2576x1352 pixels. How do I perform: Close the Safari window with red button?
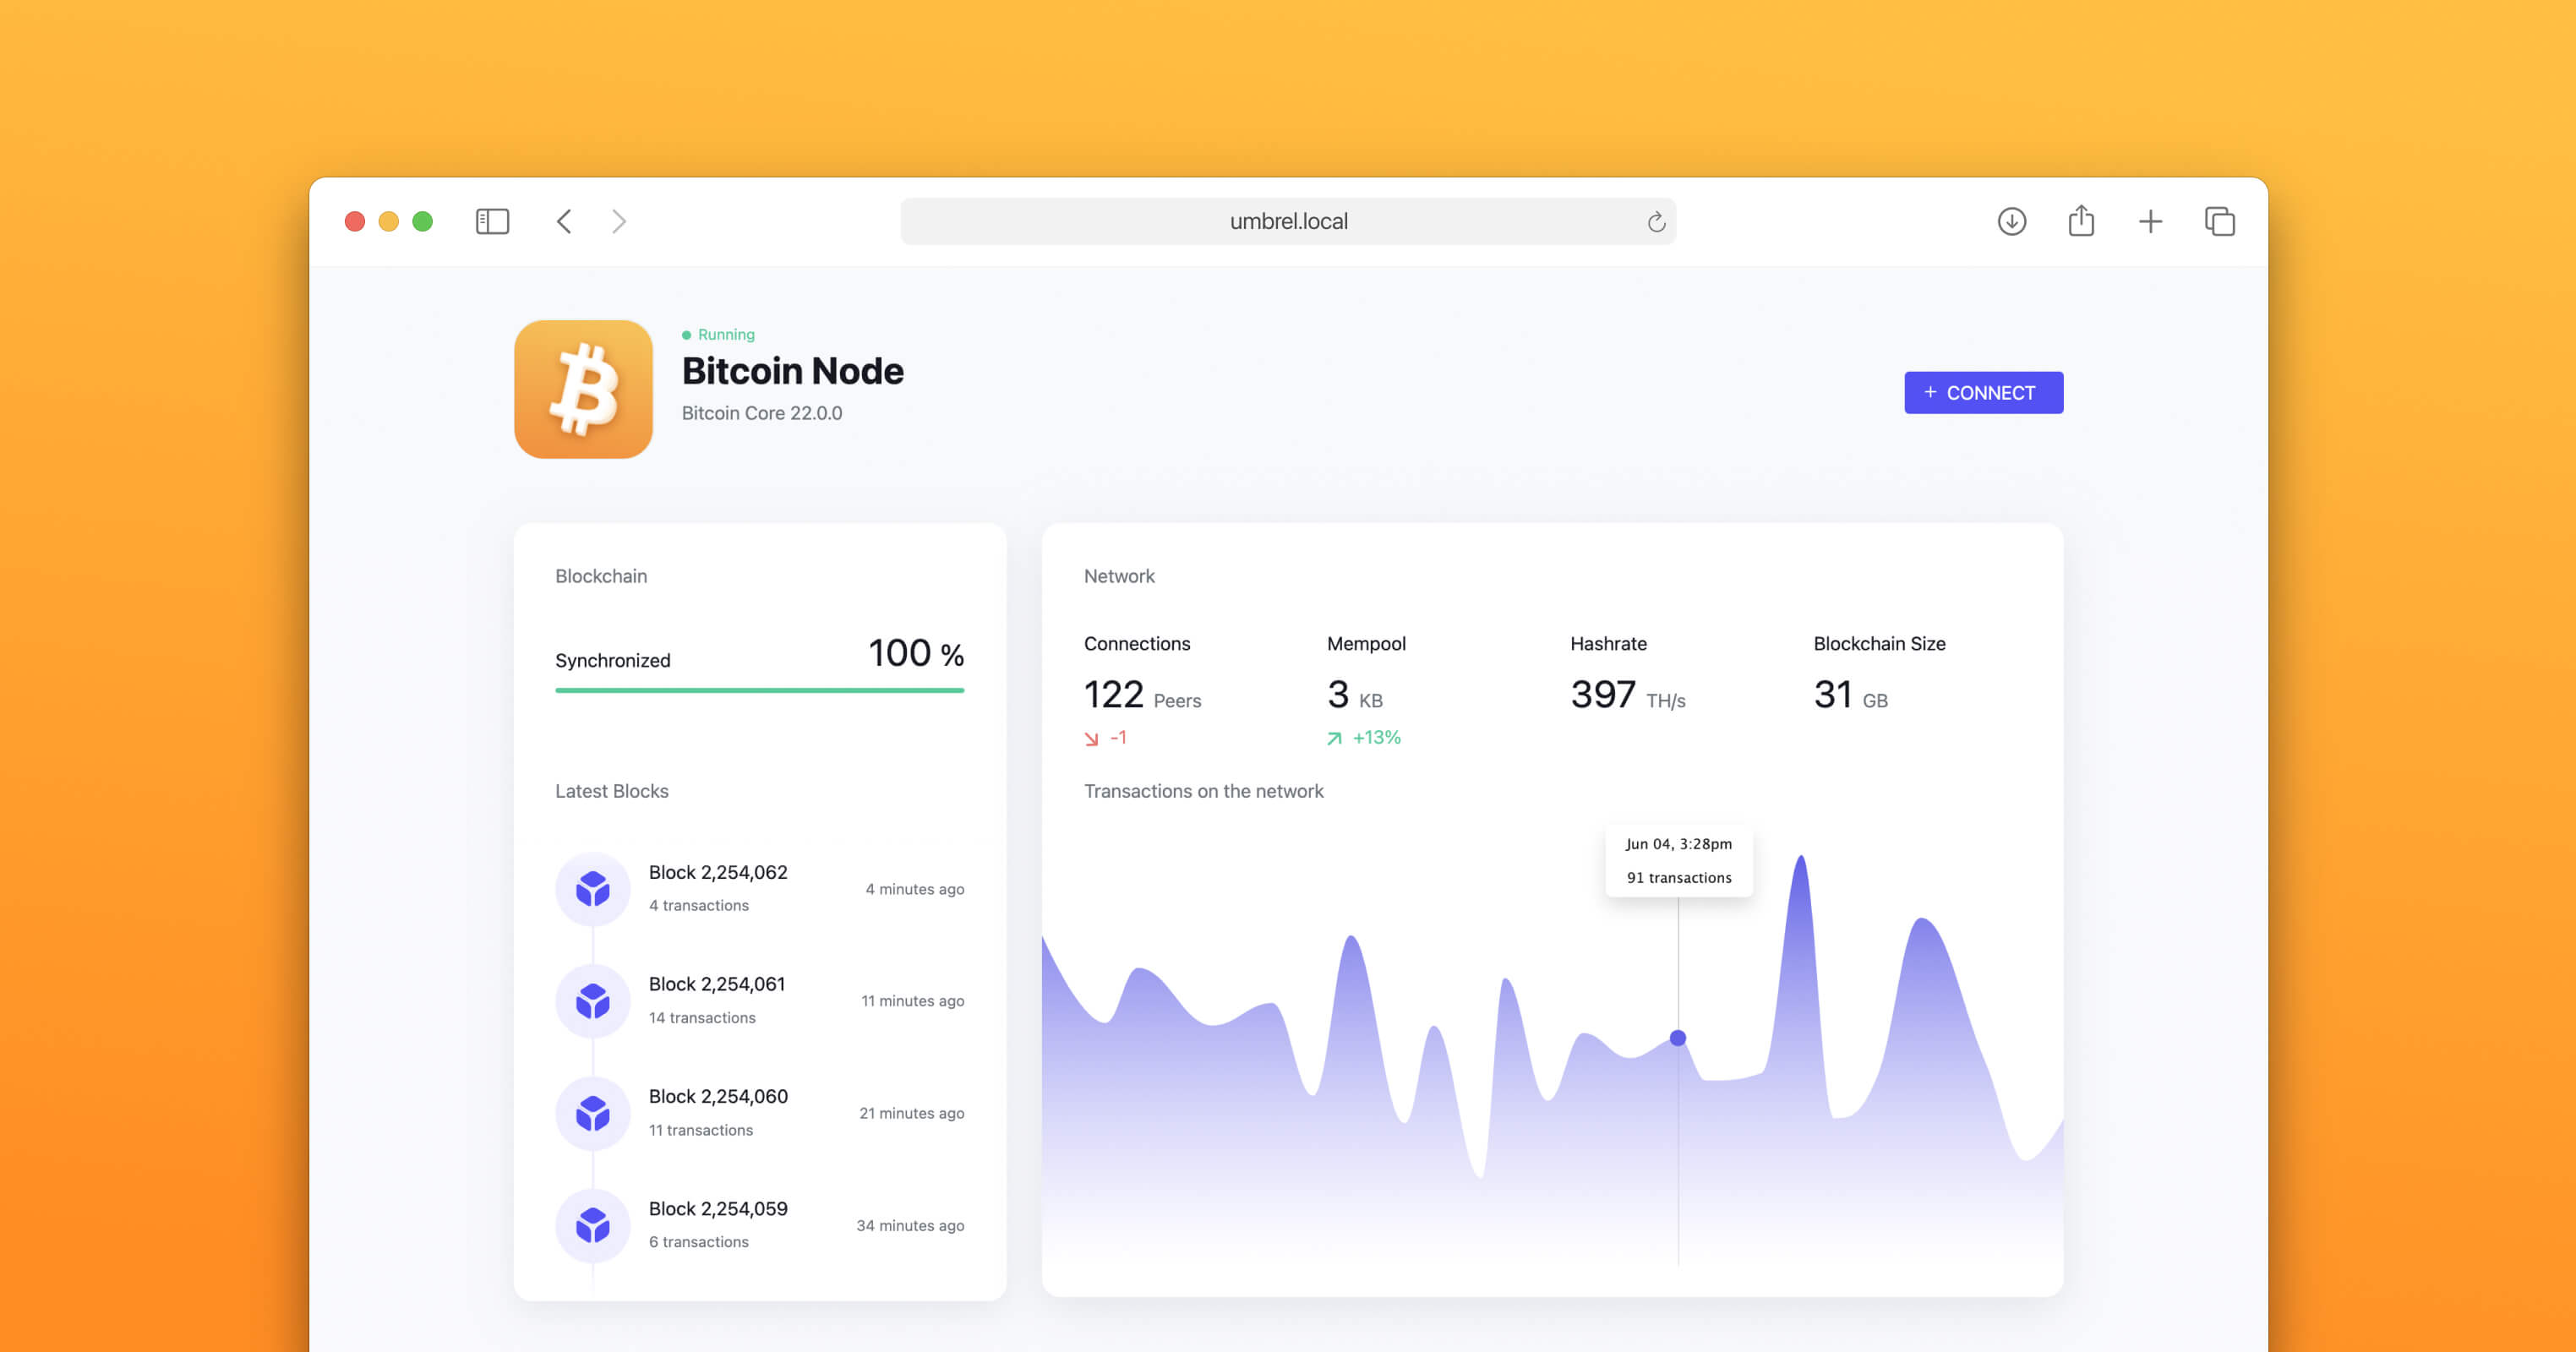point(354,221)
